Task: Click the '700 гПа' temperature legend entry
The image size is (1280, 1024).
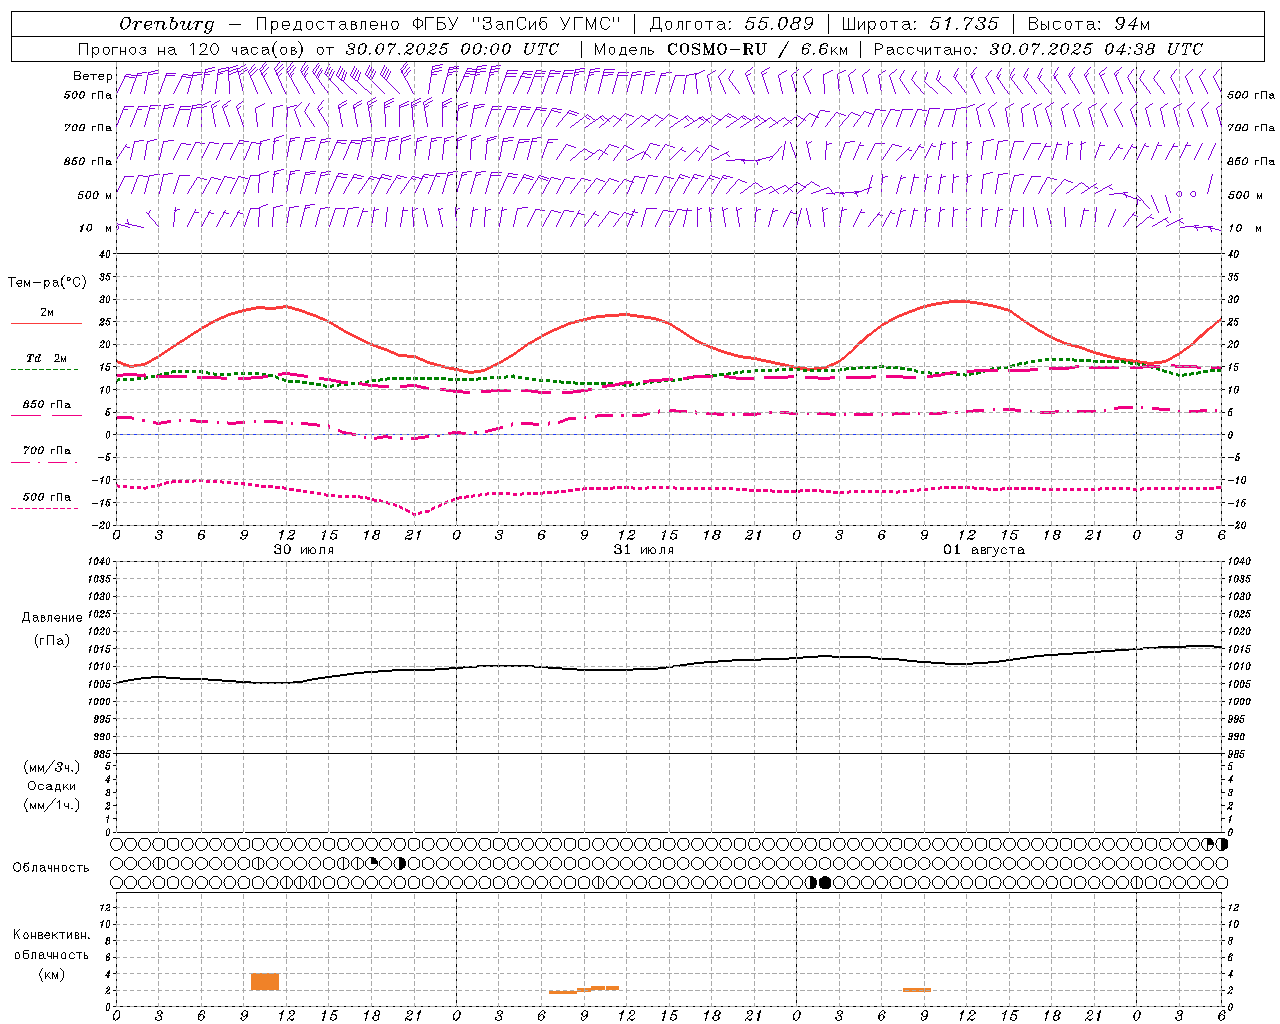Action: tap(47, 450)
